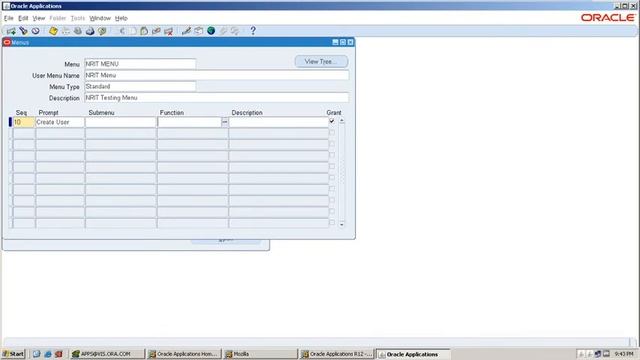The image size is (640, 360).
Task: Click the Delete record red X icon
Action: (x=168, y=31)
